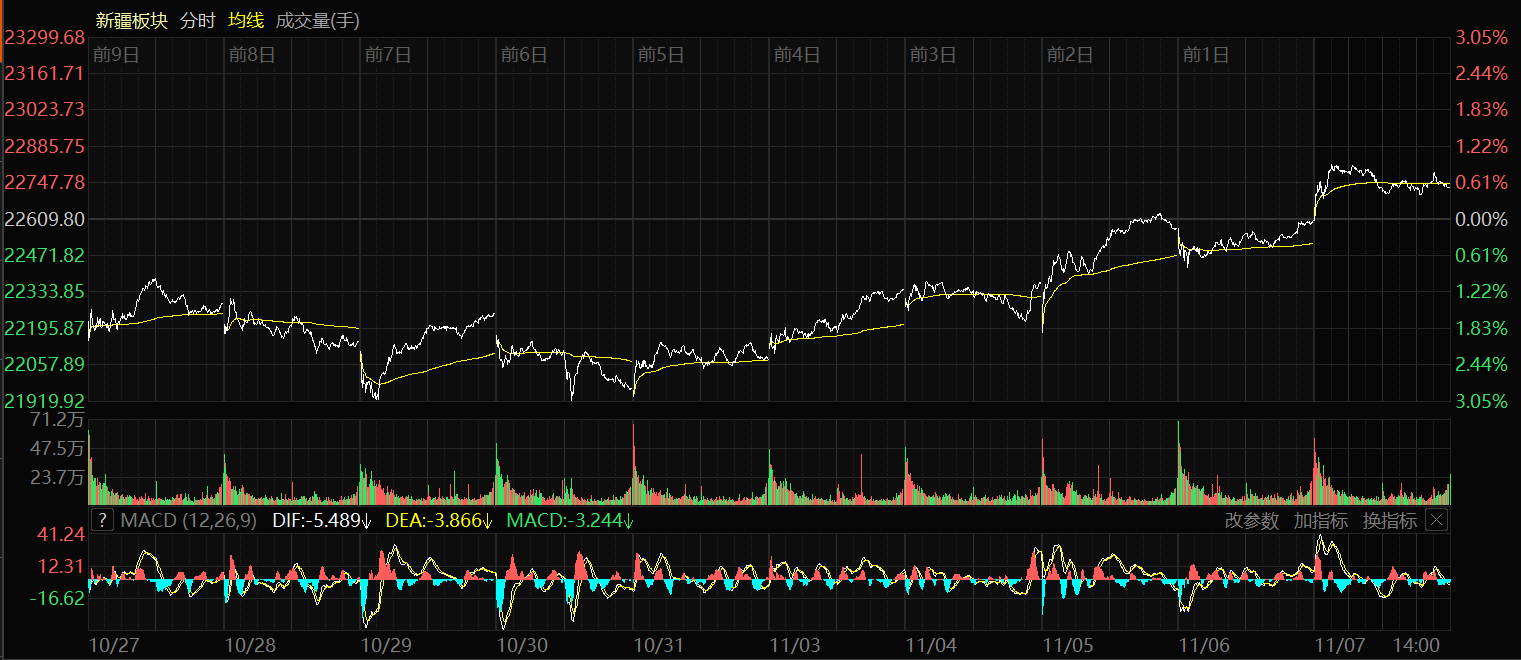Click the MACD help question mark icon
Screen dimensions: 1521x660
point(102,520)
